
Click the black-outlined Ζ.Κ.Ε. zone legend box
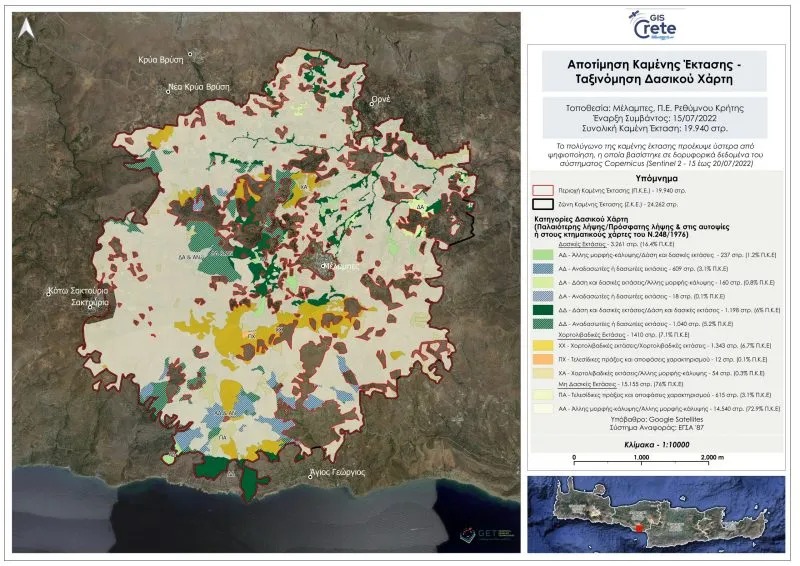(542, 204)
